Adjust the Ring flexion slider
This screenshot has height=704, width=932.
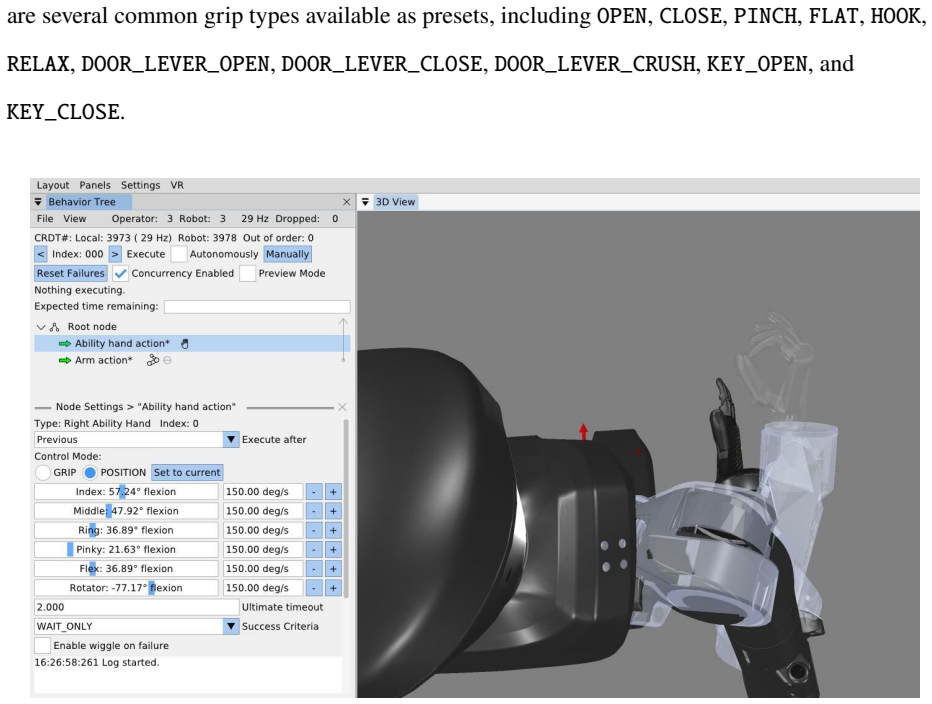pos(126,530)
